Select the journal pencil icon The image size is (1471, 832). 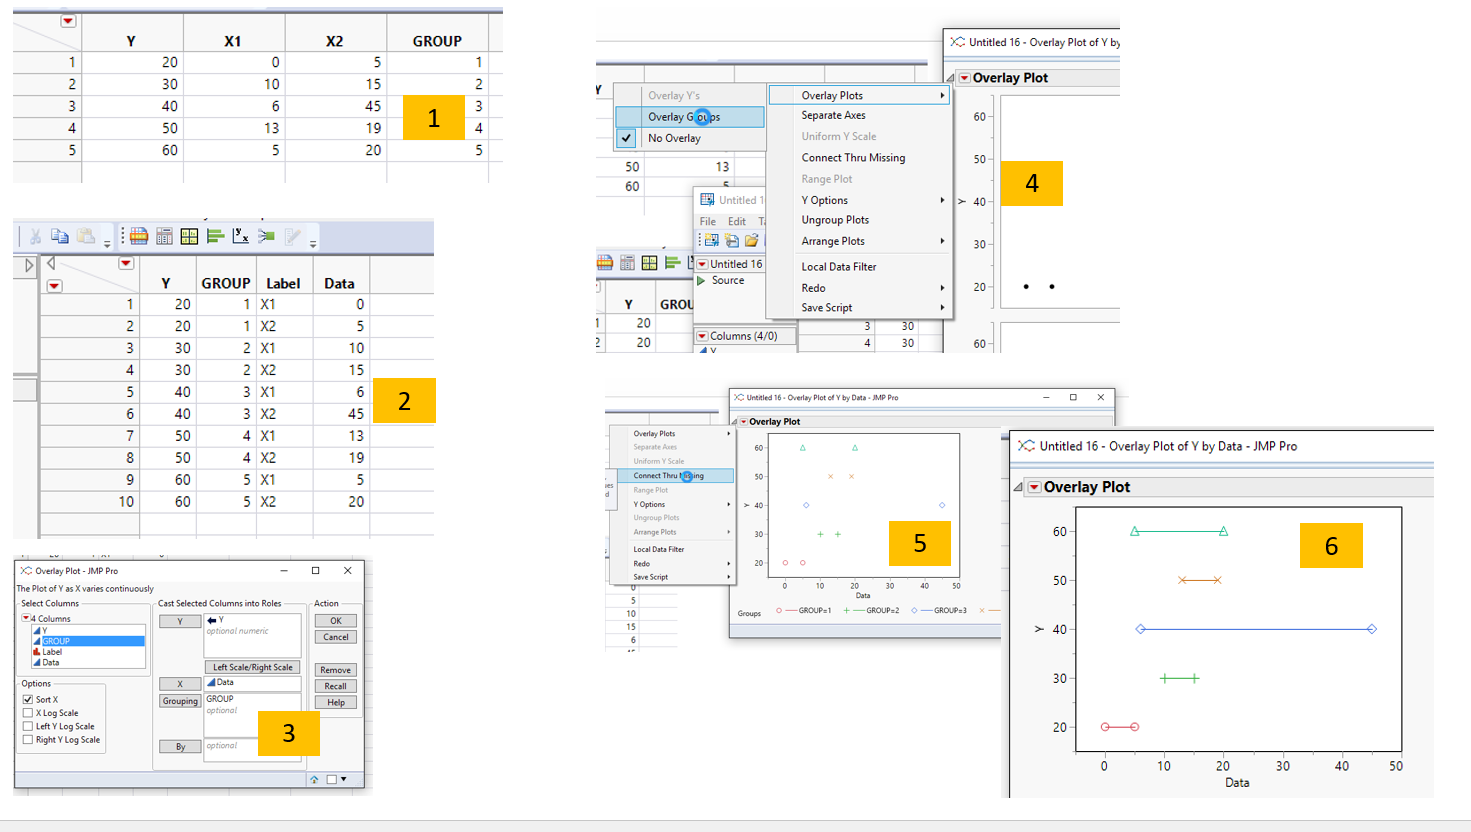coord(293,239)
